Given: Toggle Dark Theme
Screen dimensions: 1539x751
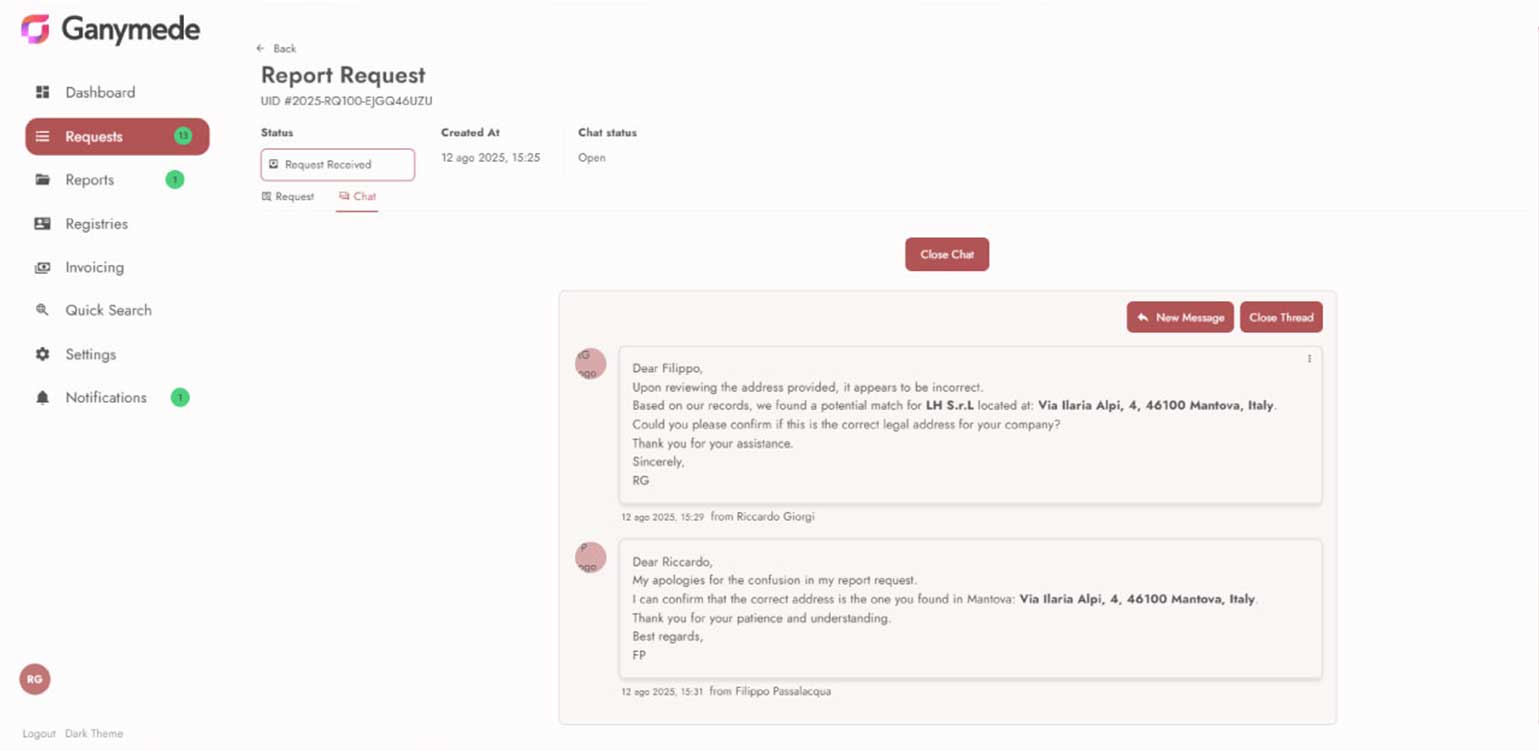Looking at the screenshot, I should (94, 734).
